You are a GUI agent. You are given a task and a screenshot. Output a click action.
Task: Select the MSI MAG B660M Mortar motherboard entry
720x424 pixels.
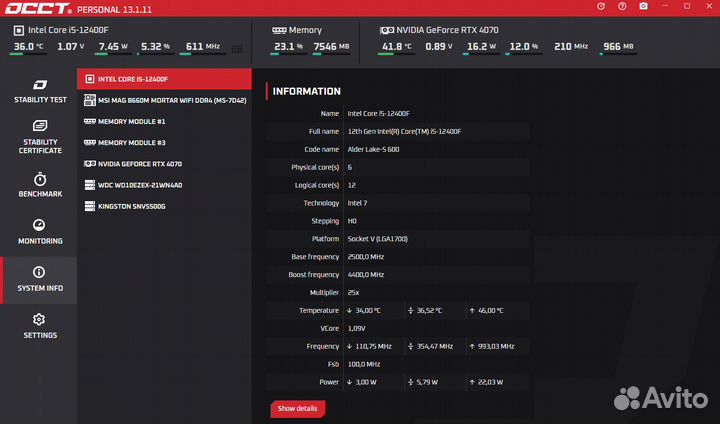pyautogui.click(x=164, y=99)
